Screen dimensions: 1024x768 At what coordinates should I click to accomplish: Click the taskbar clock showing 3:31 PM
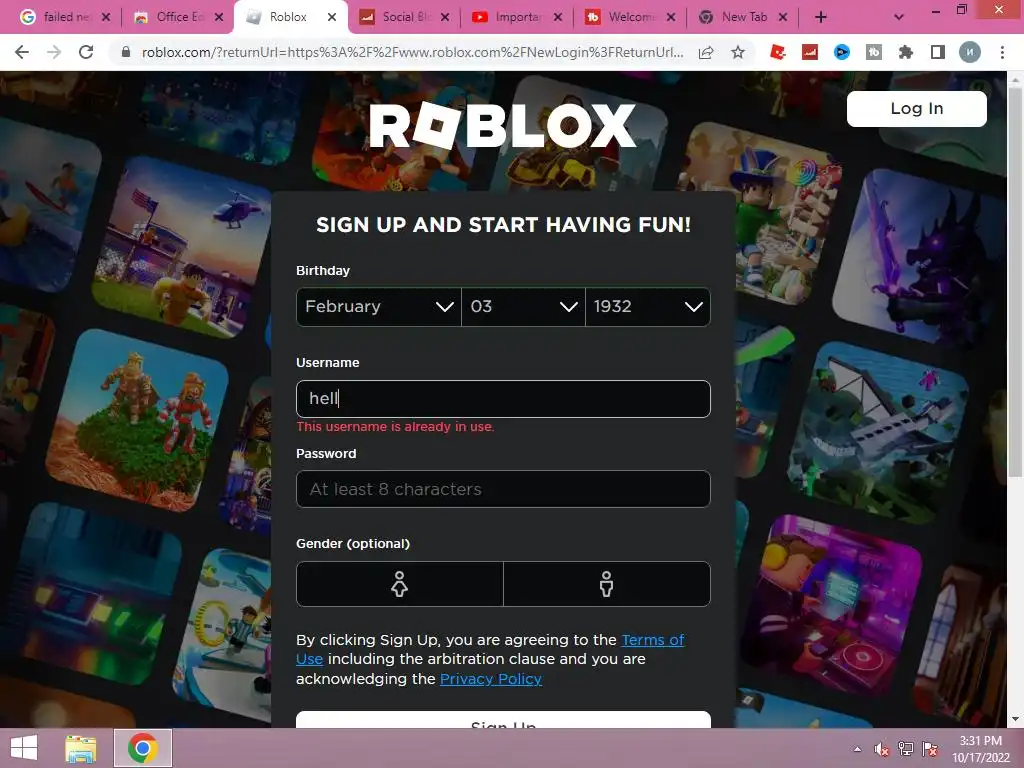coord(980,749)
